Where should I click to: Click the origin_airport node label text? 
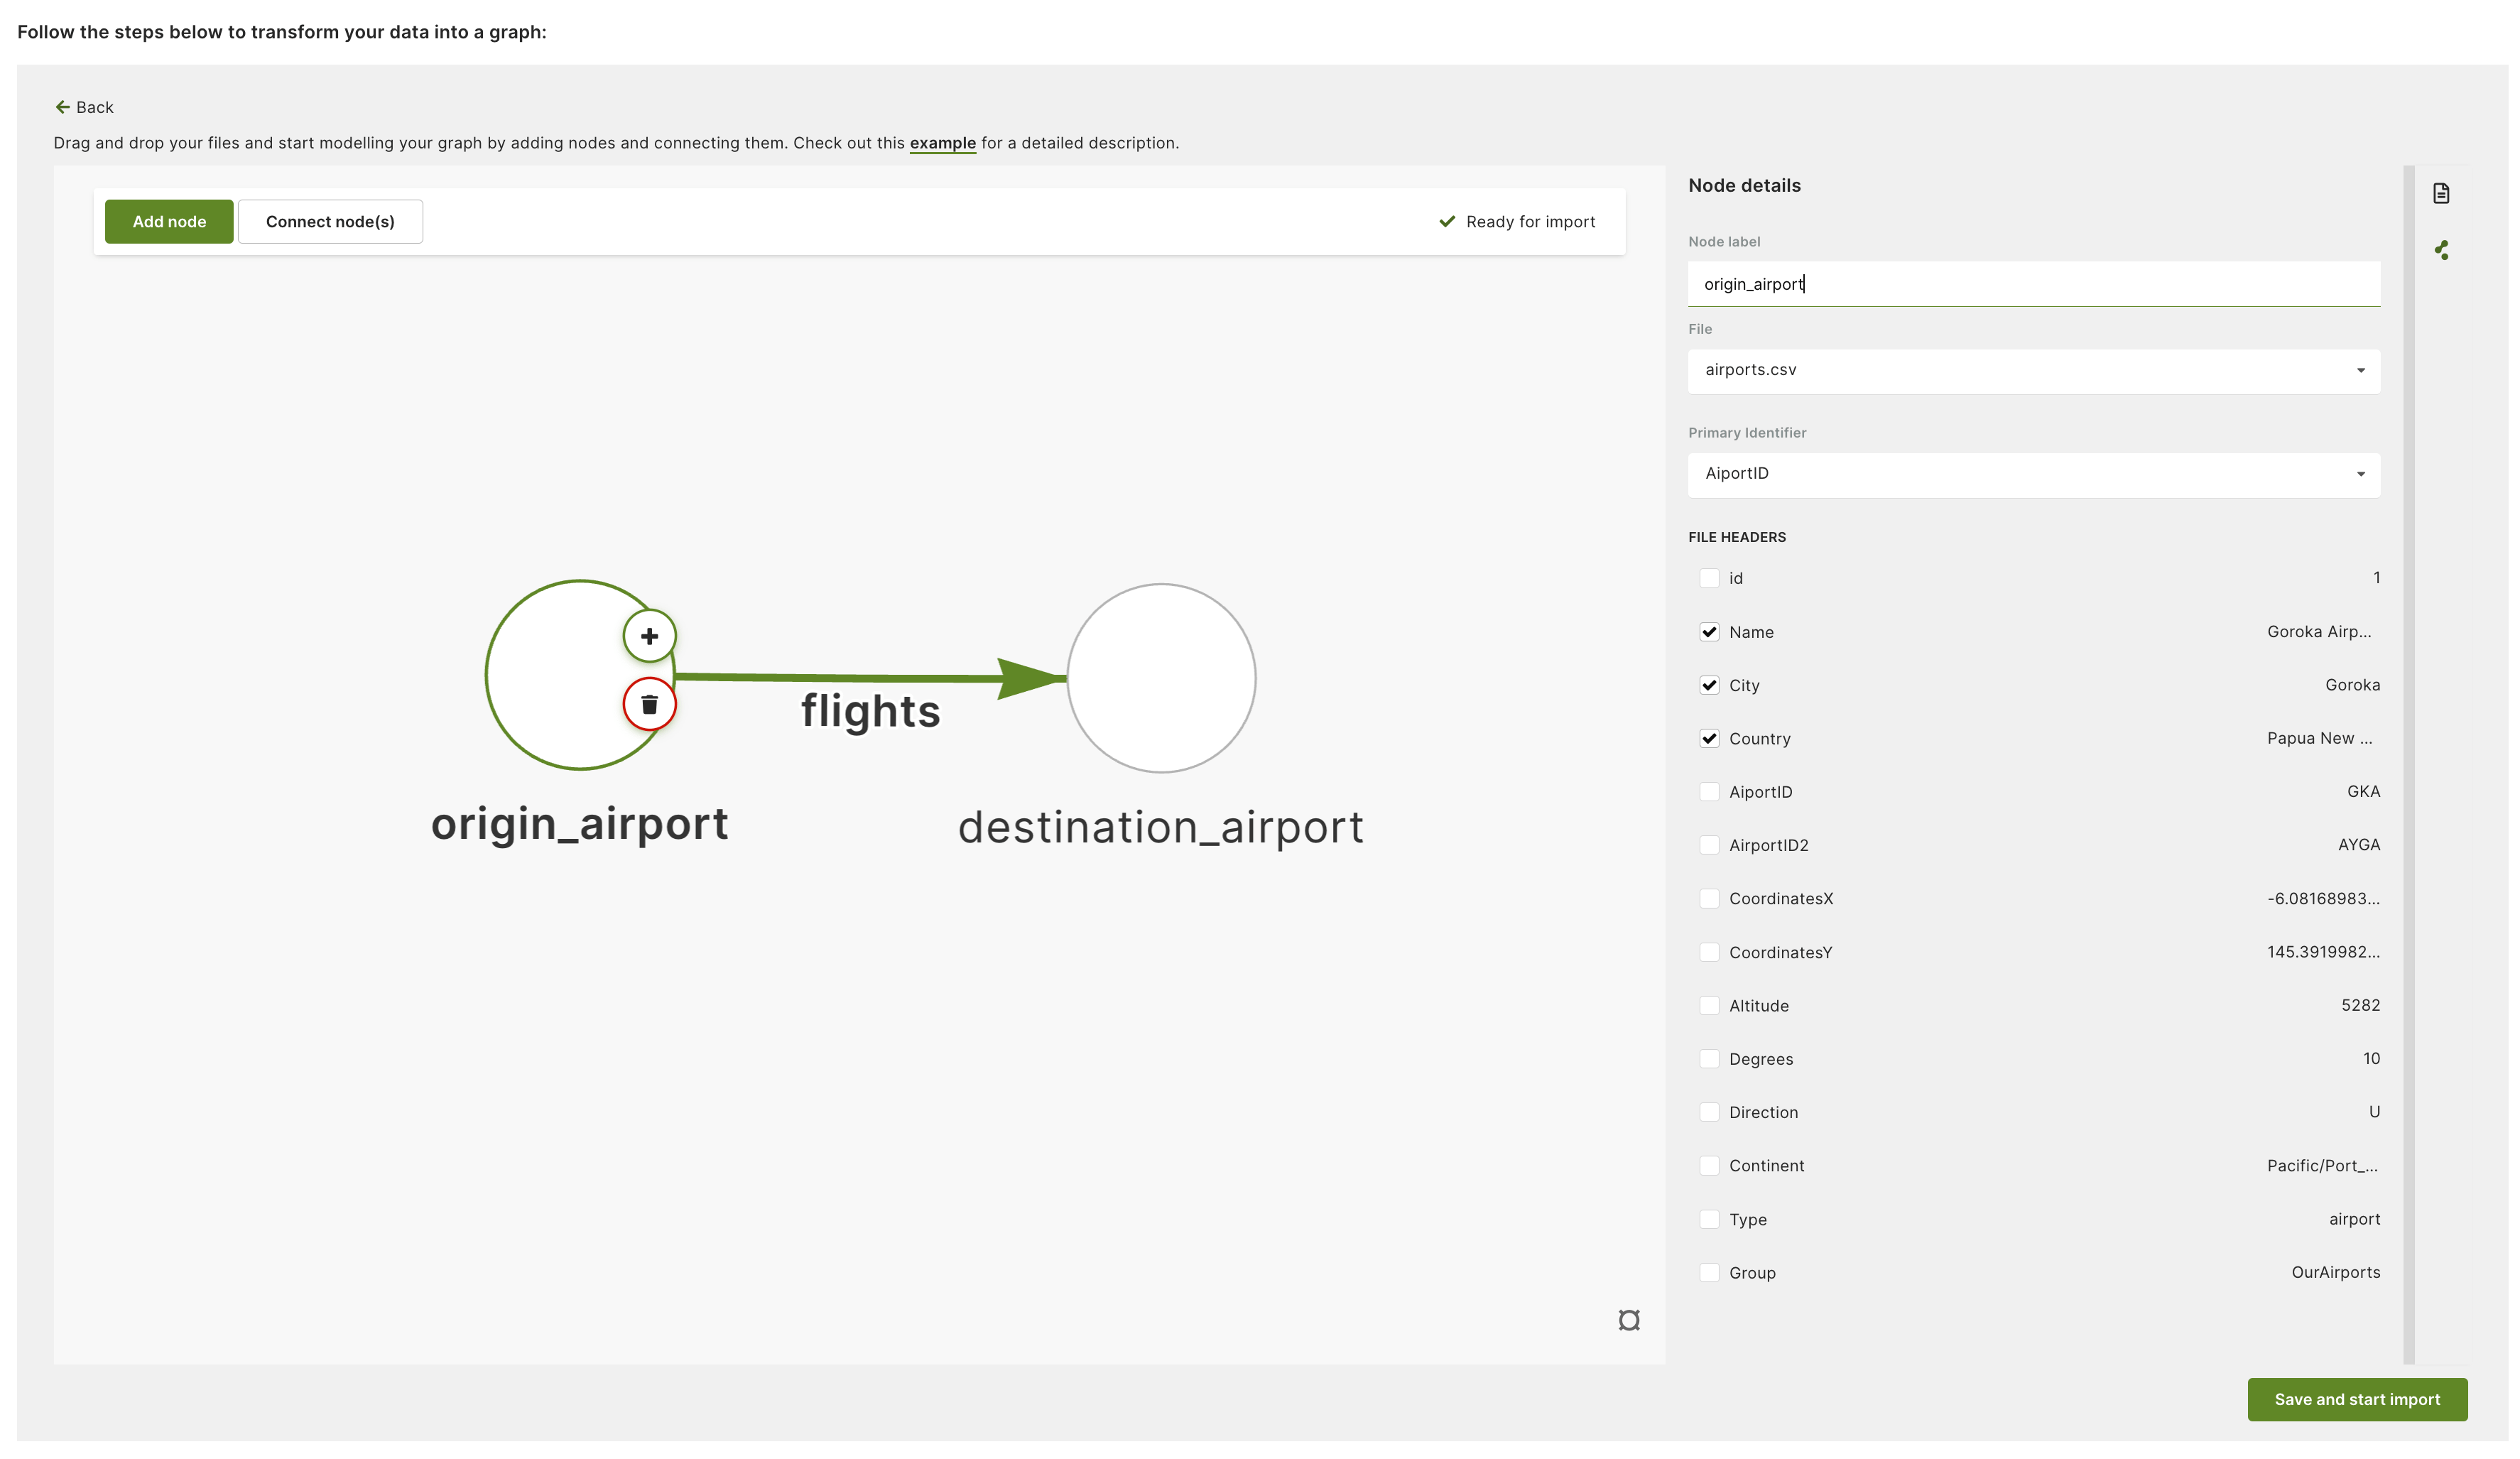click(579, 824)
